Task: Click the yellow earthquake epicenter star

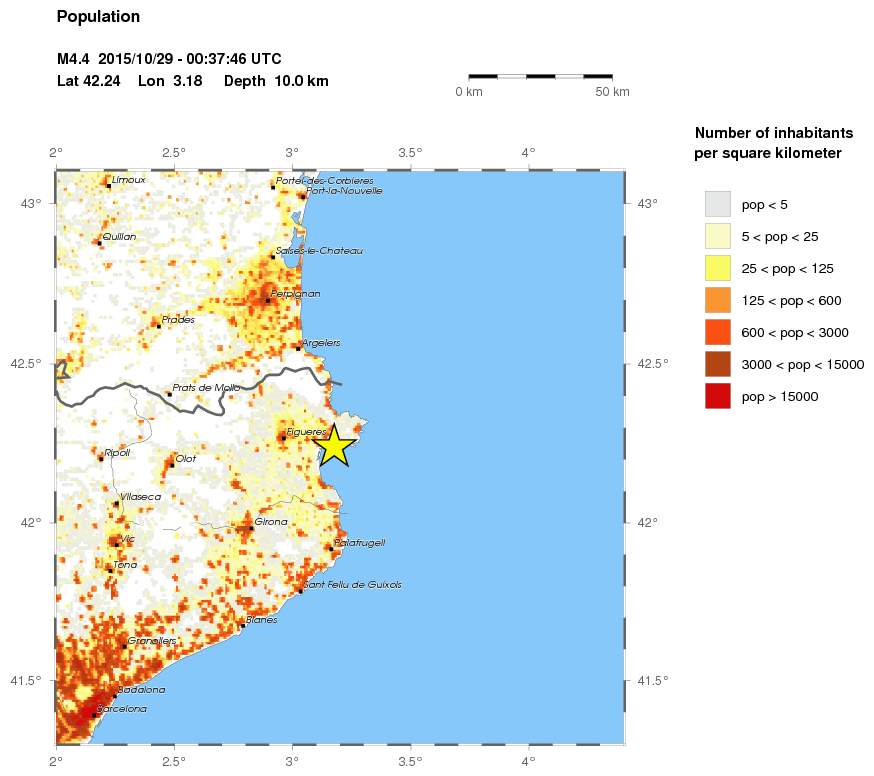Action: 335,443
